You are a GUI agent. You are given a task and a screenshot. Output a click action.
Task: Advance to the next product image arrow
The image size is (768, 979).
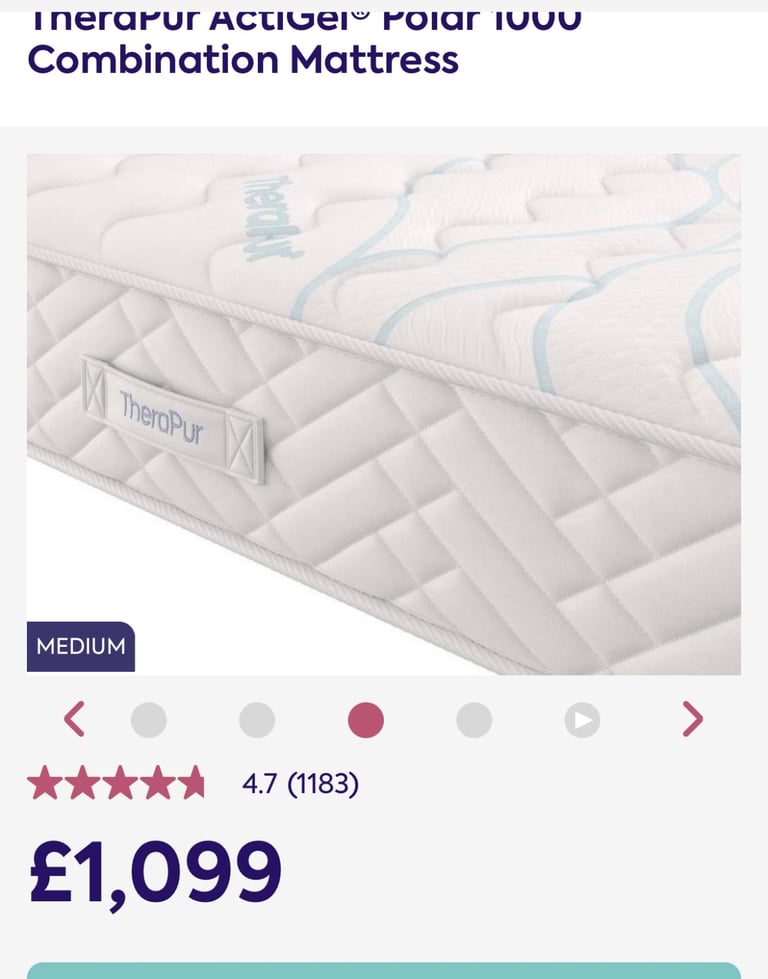692,719
